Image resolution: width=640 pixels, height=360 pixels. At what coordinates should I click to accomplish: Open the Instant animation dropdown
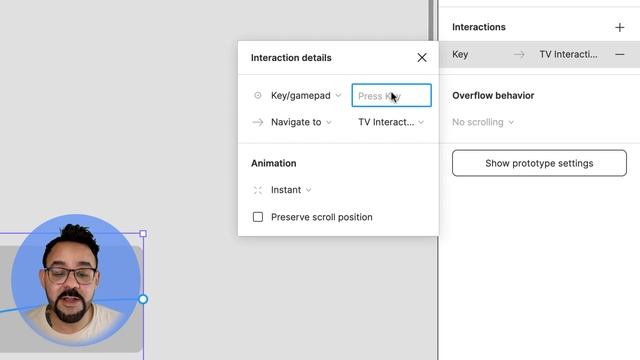point(291,190)
